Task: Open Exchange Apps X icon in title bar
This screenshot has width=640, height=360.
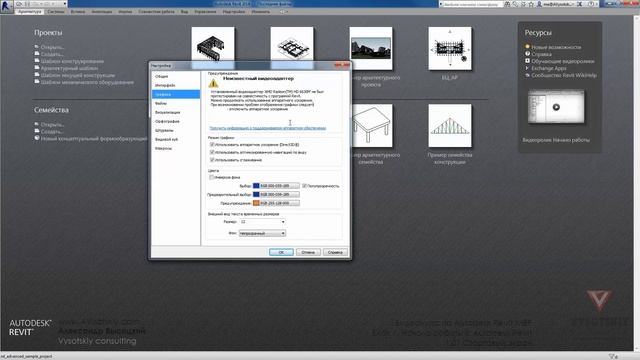Action: click(x=579, y=4)
